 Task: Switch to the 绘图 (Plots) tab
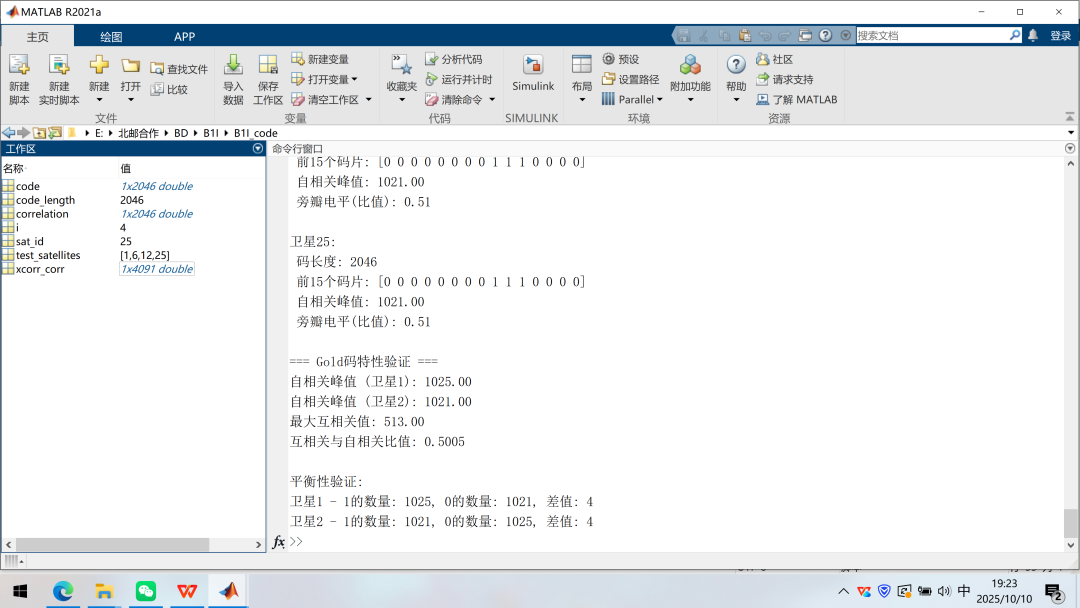pyautogui.click(x=111, y=36)
